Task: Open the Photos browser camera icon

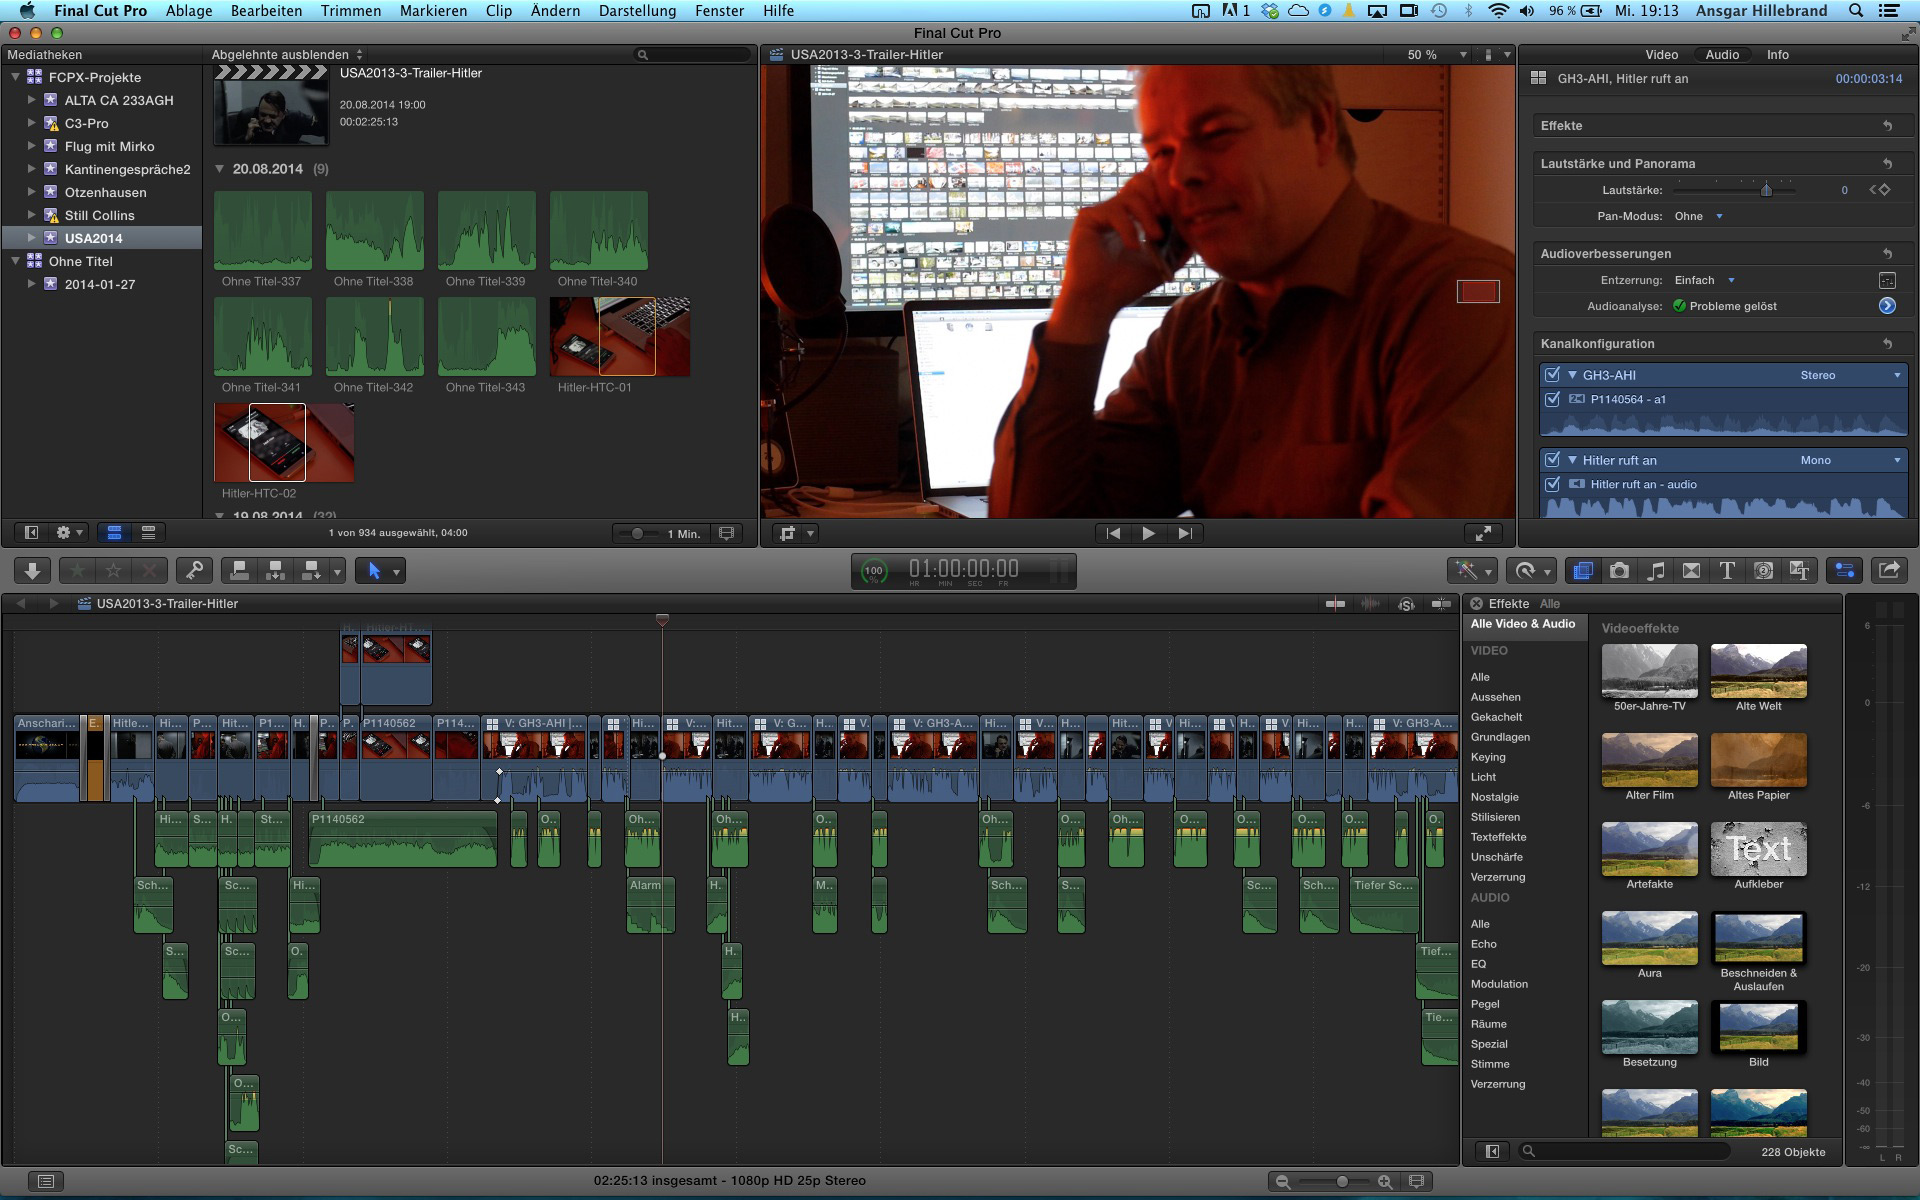Action: point(1619,571)
